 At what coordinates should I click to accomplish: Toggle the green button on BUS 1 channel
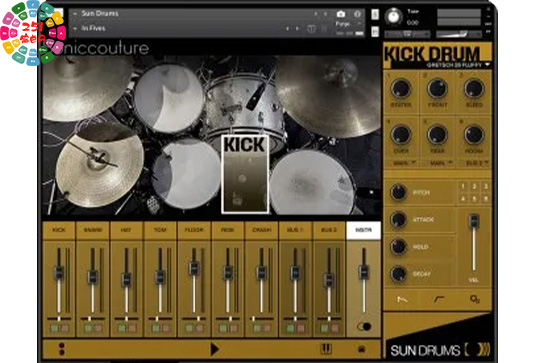coord(291,328)
